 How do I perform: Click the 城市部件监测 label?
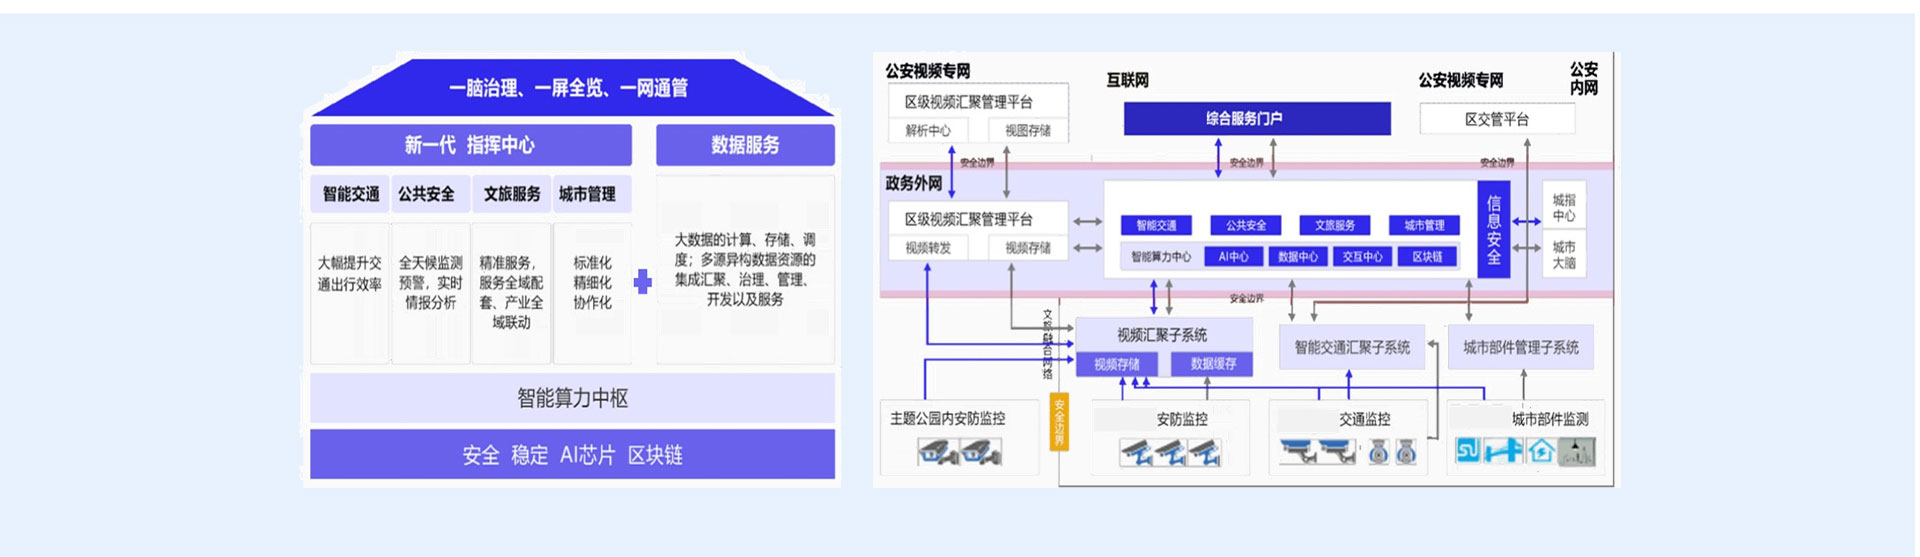(1550, 419)
